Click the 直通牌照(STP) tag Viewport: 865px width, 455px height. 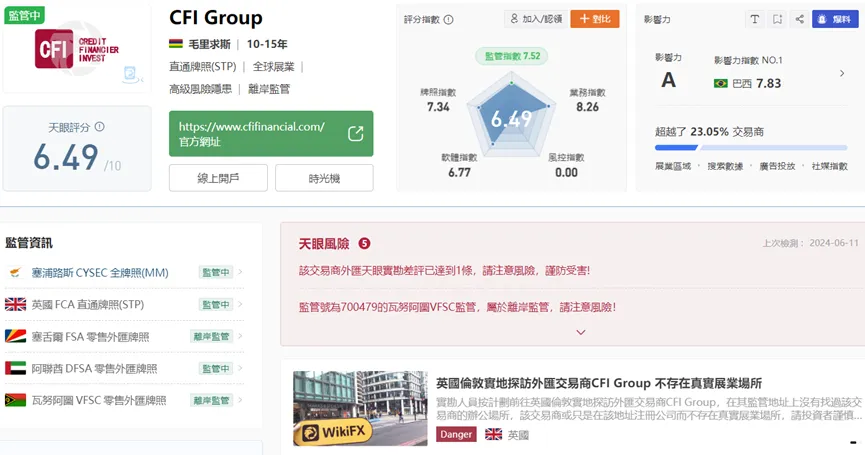(202, 67)
